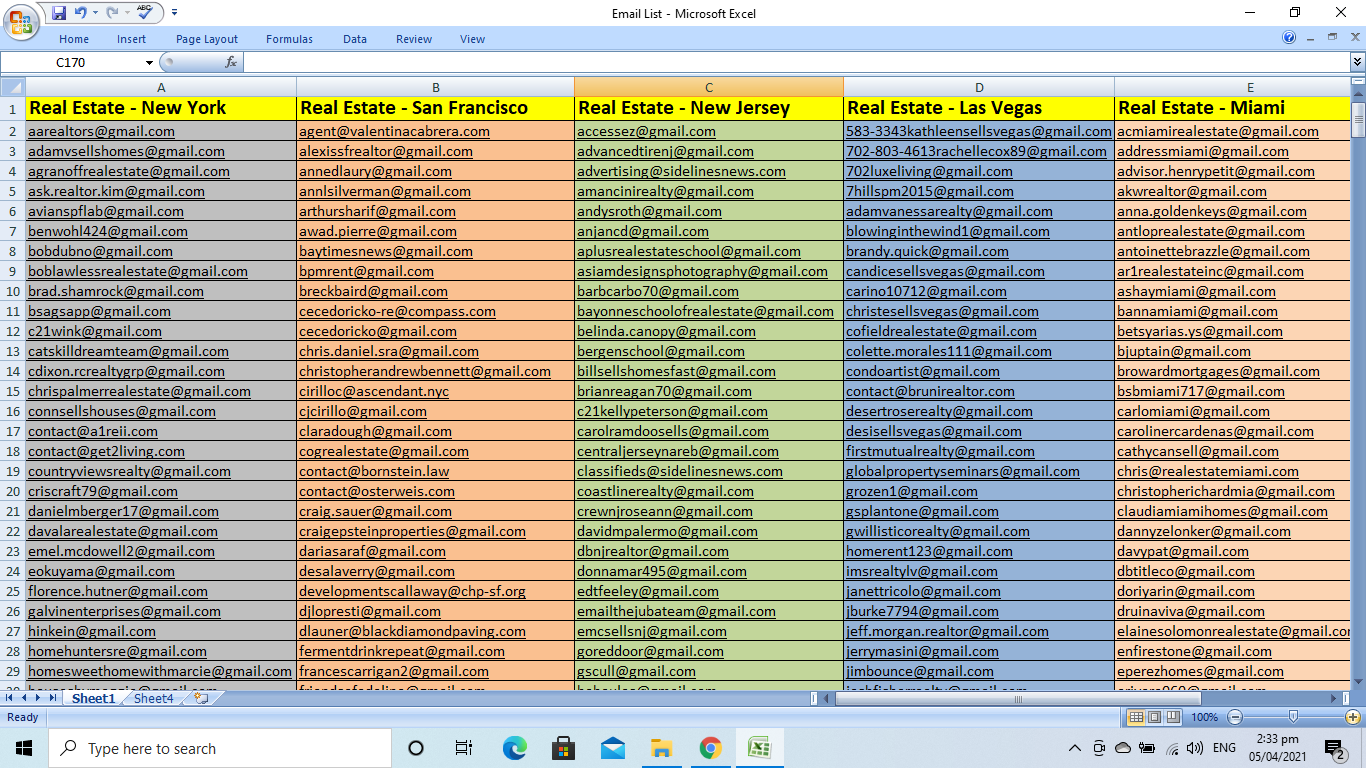The width and height of the screenshot is (1366, 768).
Task: Go to next sheet using navigation arrow
Action: click(x=39, y=698)
